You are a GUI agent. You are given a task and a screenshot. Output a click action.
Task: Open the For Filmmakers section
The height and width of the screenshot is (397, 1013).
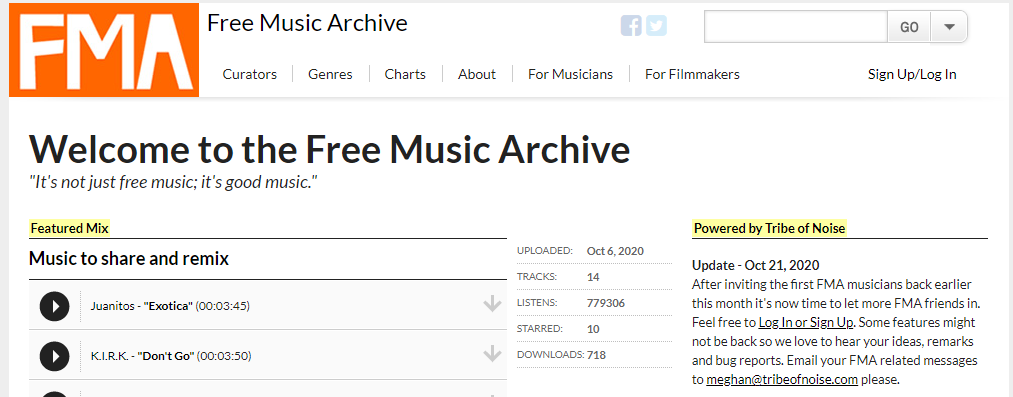692,74
